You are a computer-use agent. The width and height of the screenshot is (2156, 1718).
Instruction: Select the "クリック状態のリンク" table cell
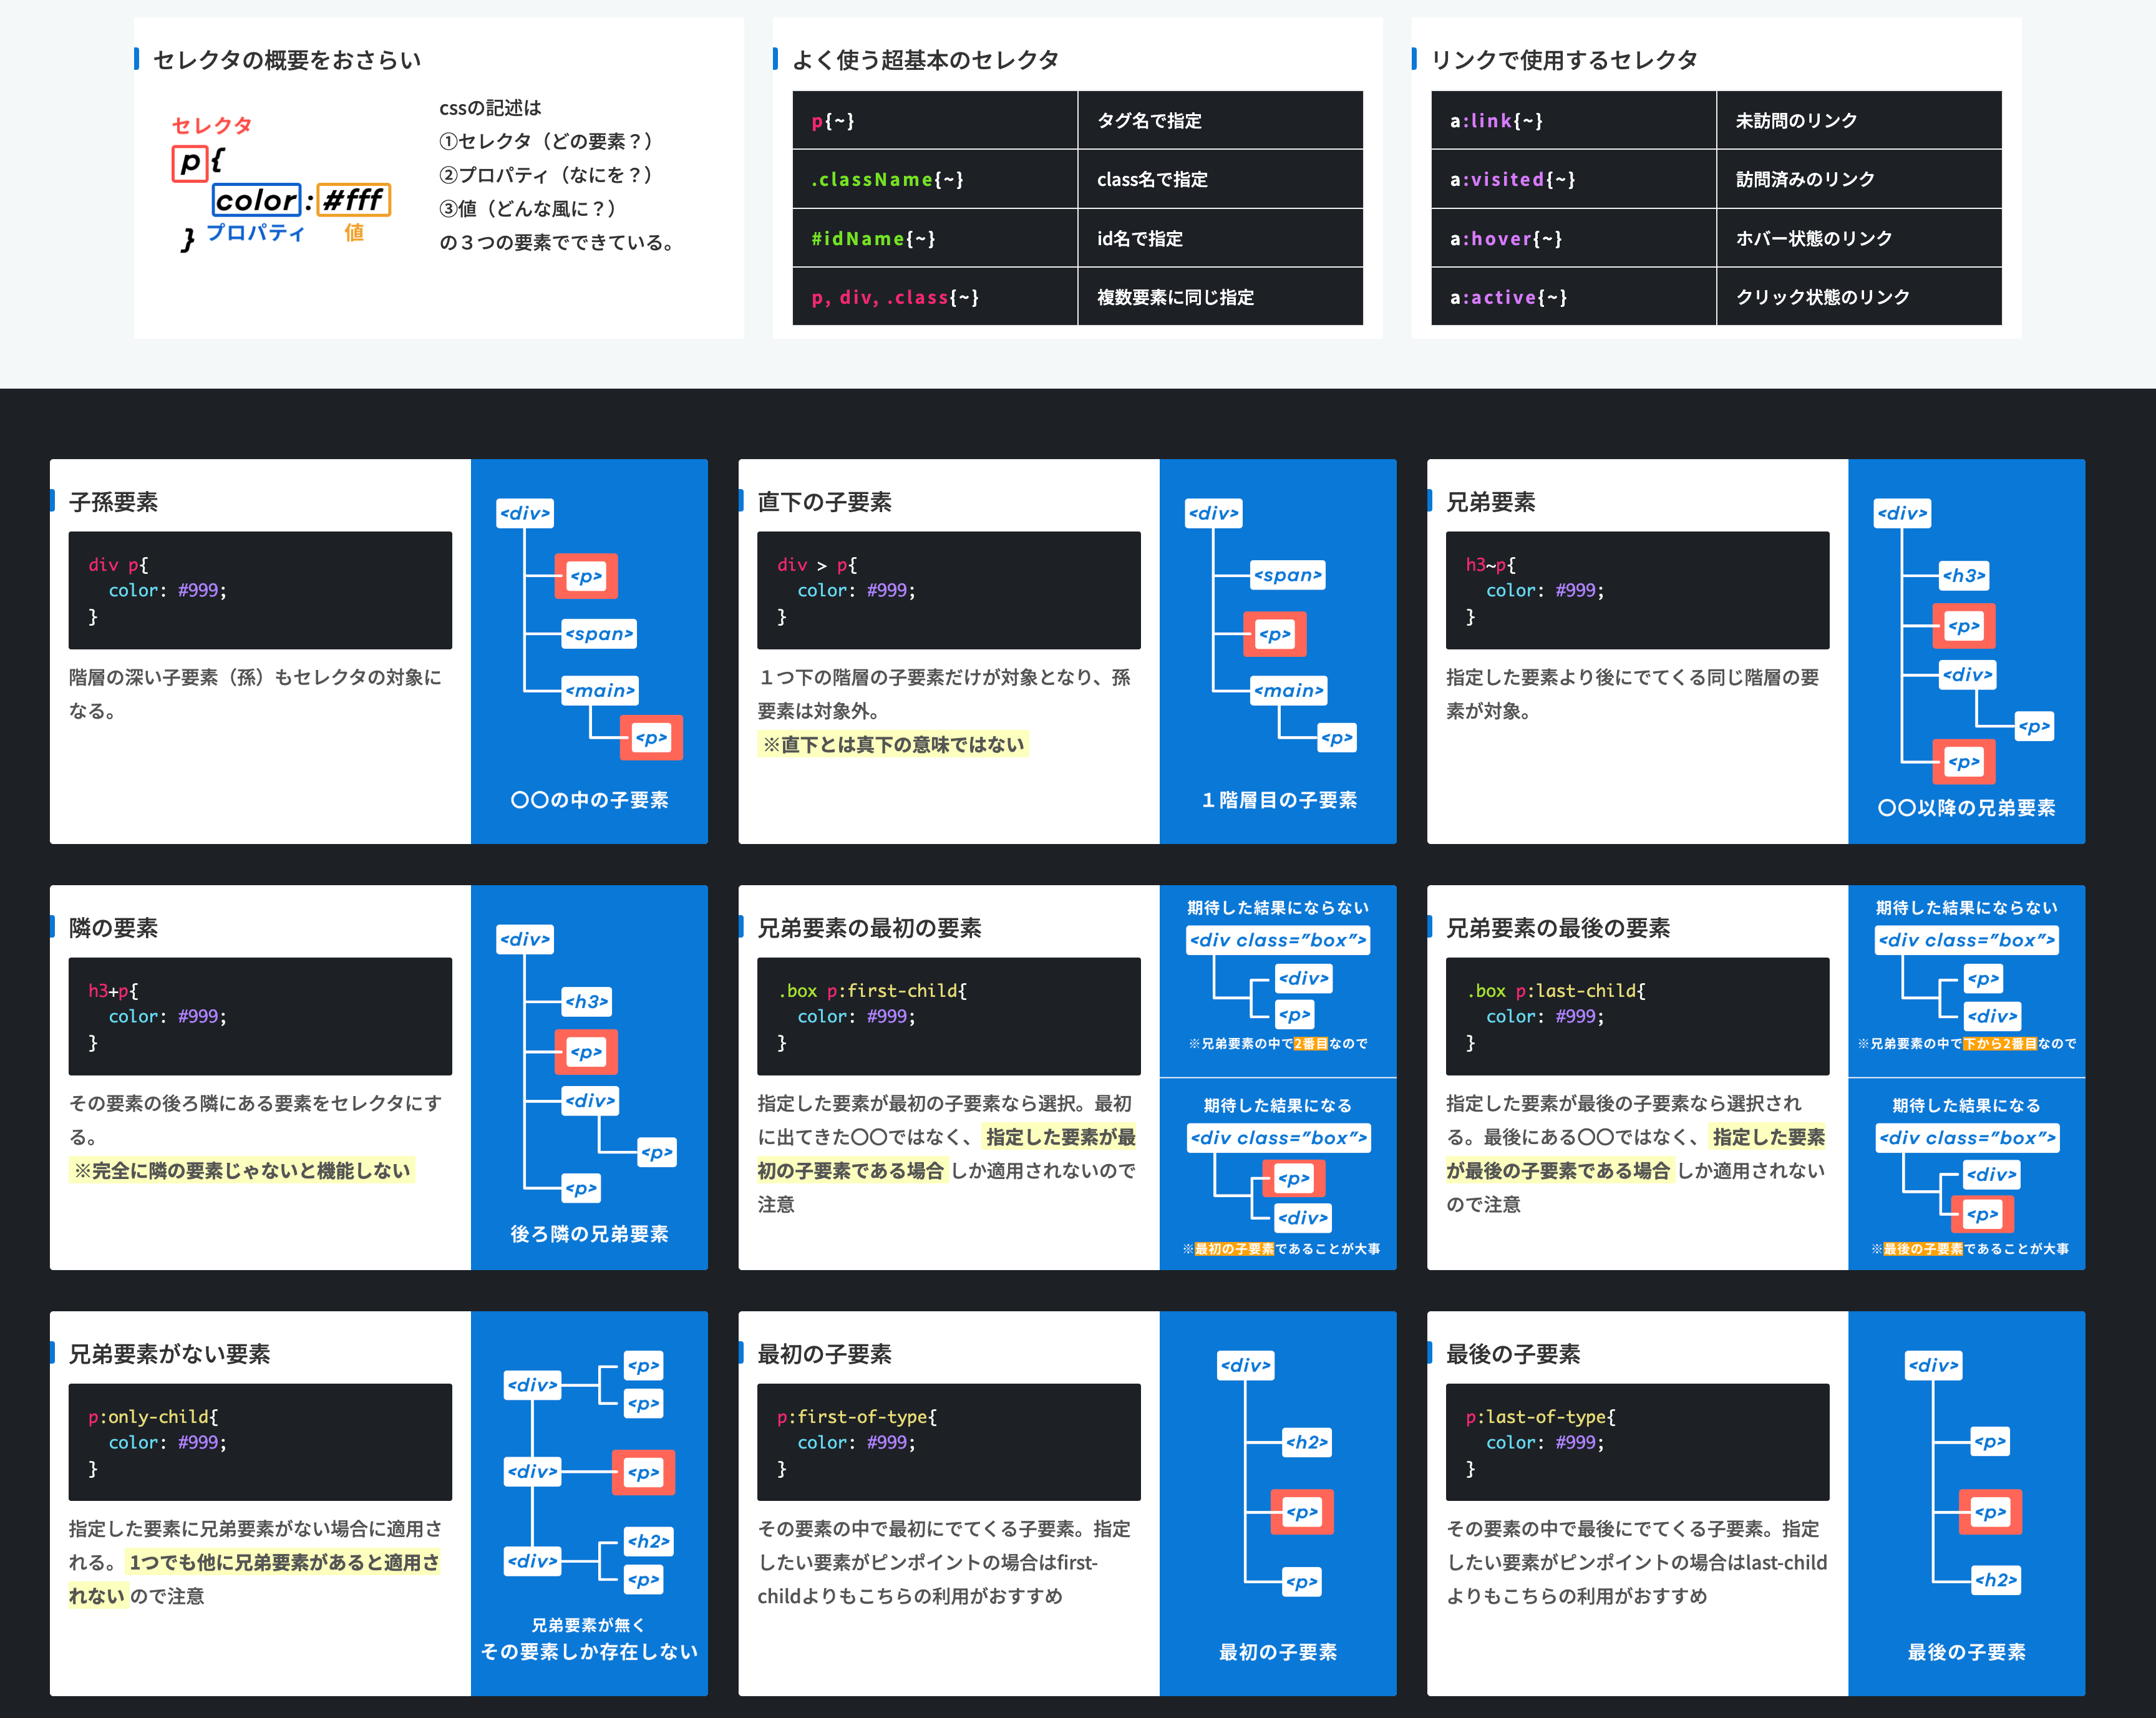[x=1859, y=297]
